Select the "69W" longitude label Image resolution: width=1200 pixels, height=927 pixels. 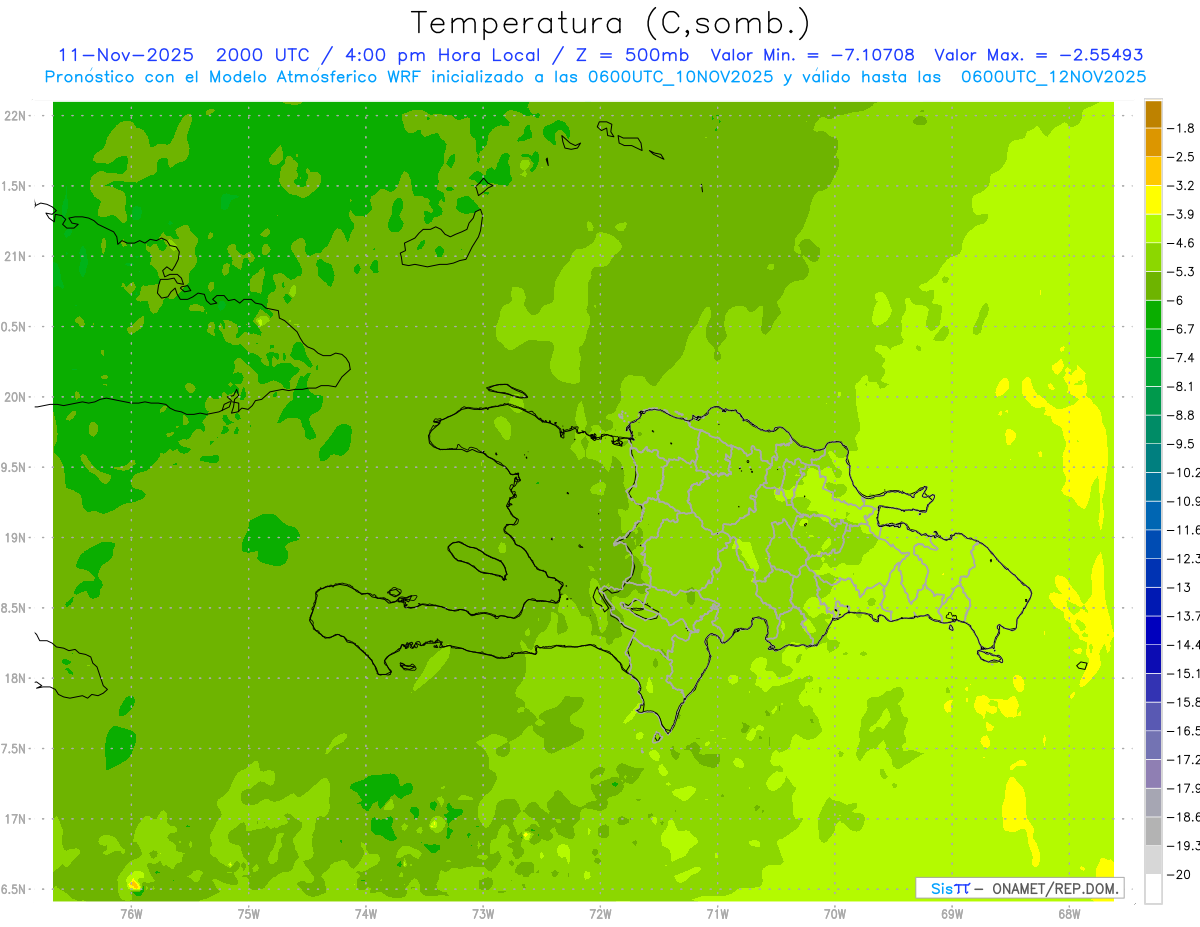coord(952,912)
